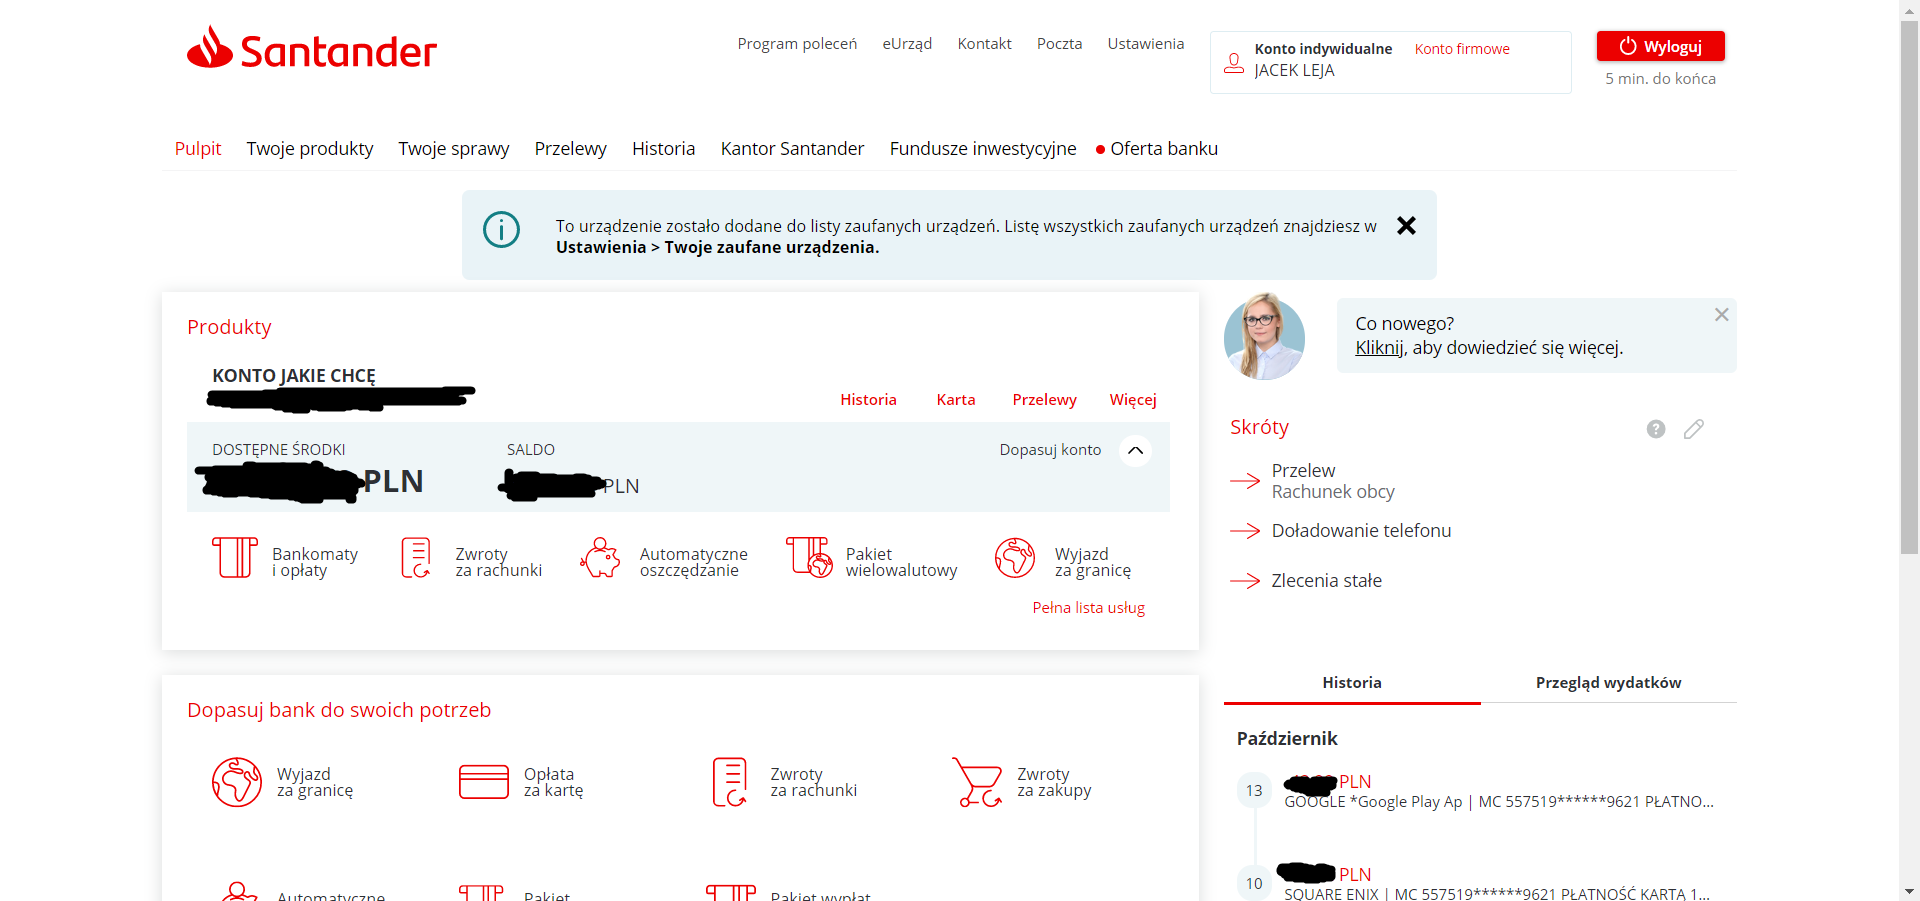Click the info icon in the notification banner
1920x901 pixels.
coord(501,230)
